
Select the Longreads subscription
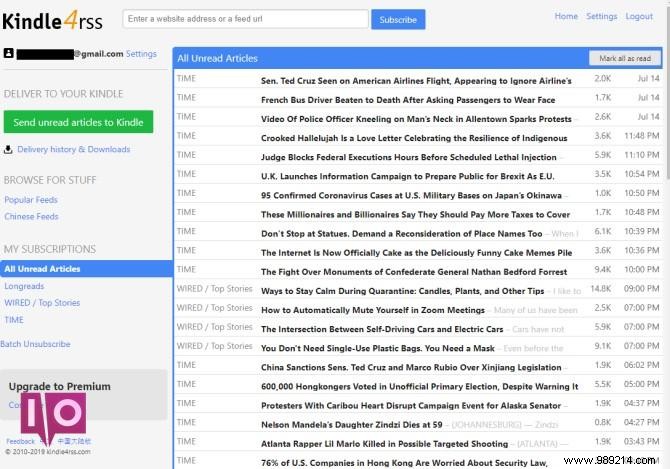coord(24,286)
